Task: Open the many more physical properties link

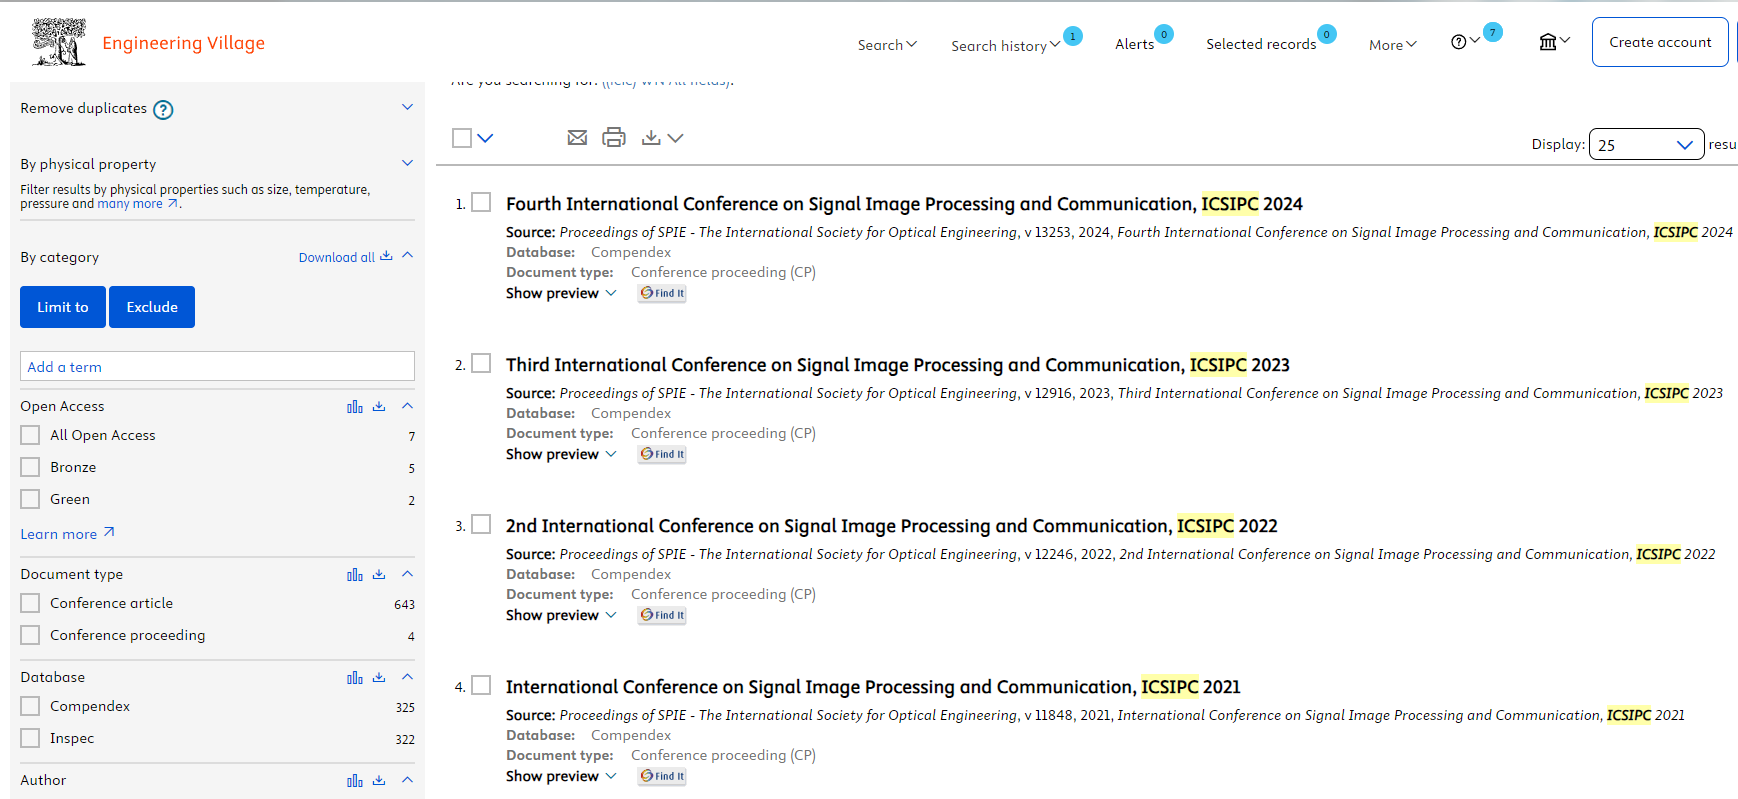Action: (138, 204)
